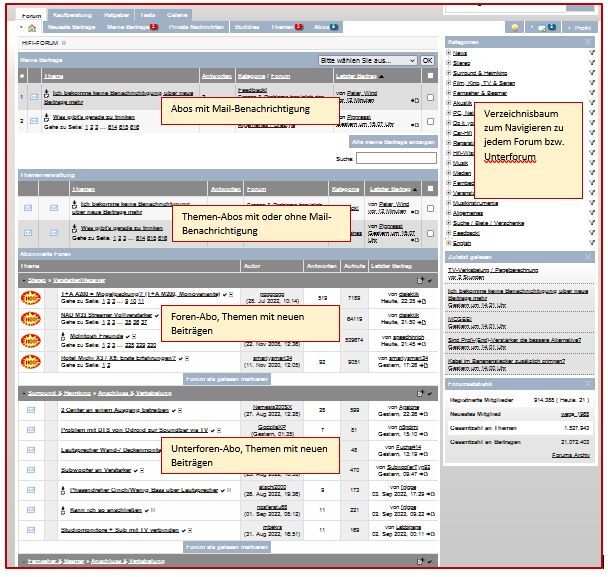Click the first envelope icon in Themenverwaltung's top row
This screenshot has width=608, height=577.
click(28, 208)
